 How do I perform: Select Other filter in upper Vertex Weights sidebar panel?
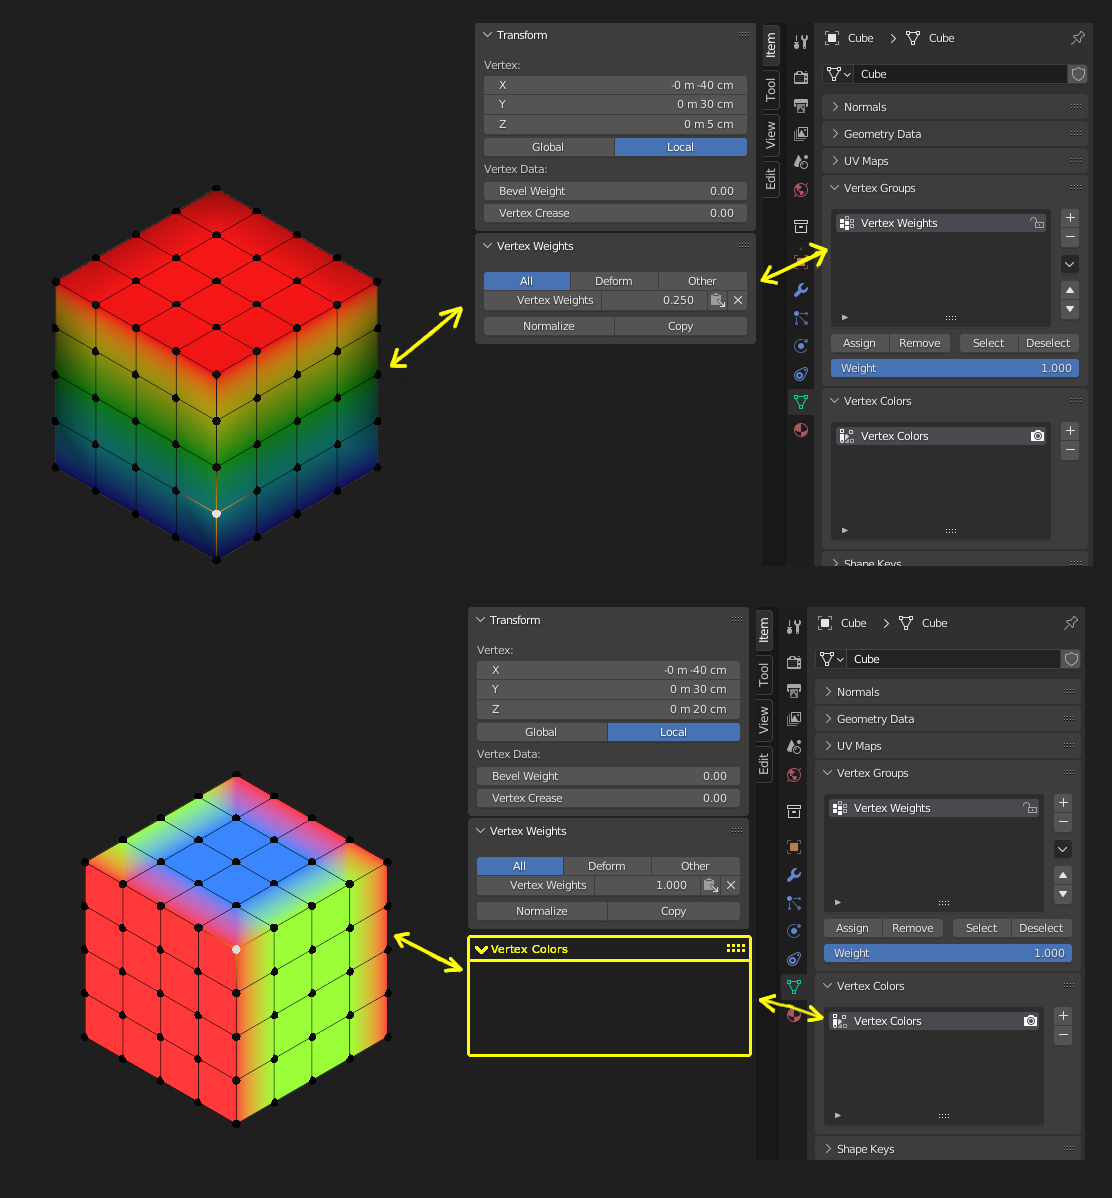point(702,281)
